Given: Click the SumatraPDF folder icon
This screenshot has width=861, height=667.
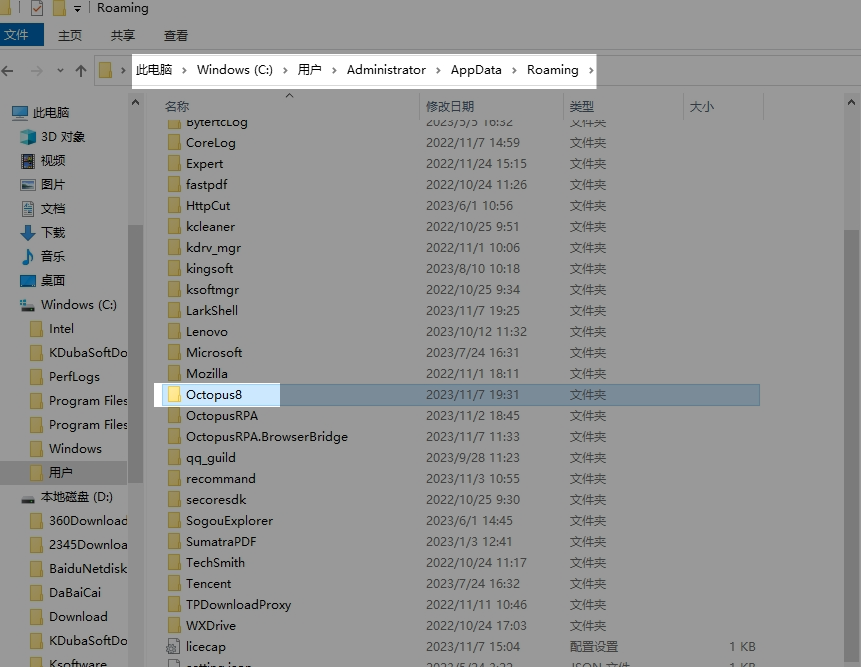Looking at the screenshot, I should pyautogui.click(x=174, y=542).
